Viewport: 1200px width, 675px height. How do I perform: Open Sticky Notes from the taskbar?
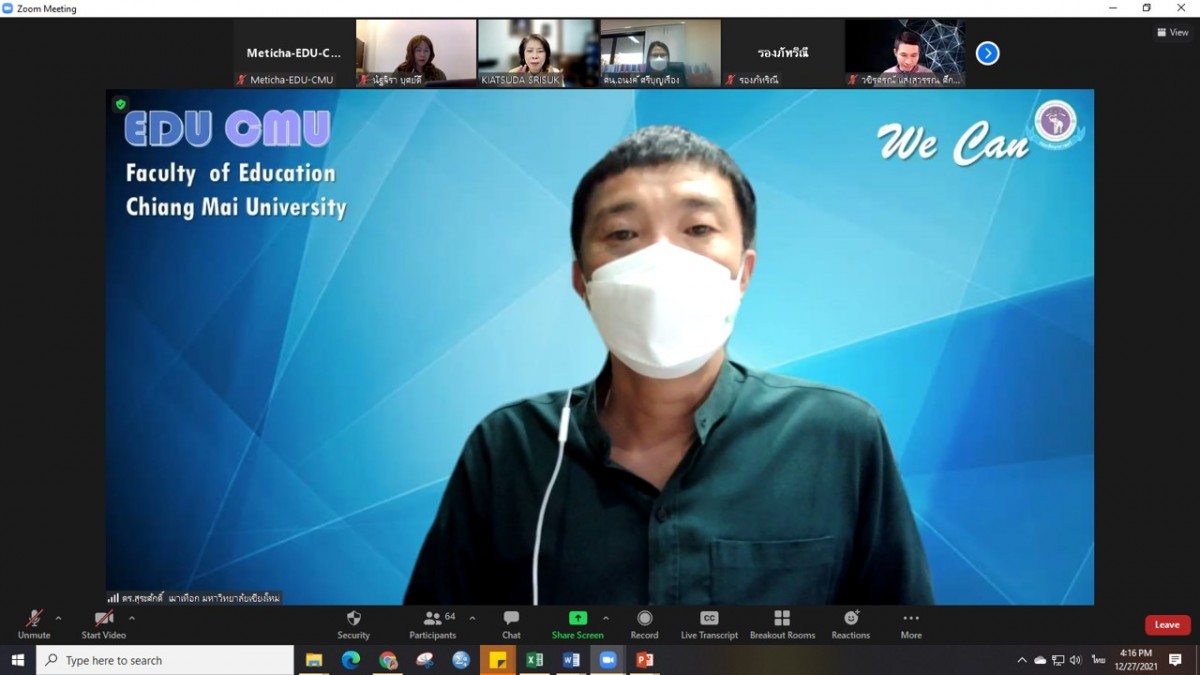(x=497, y=660)
